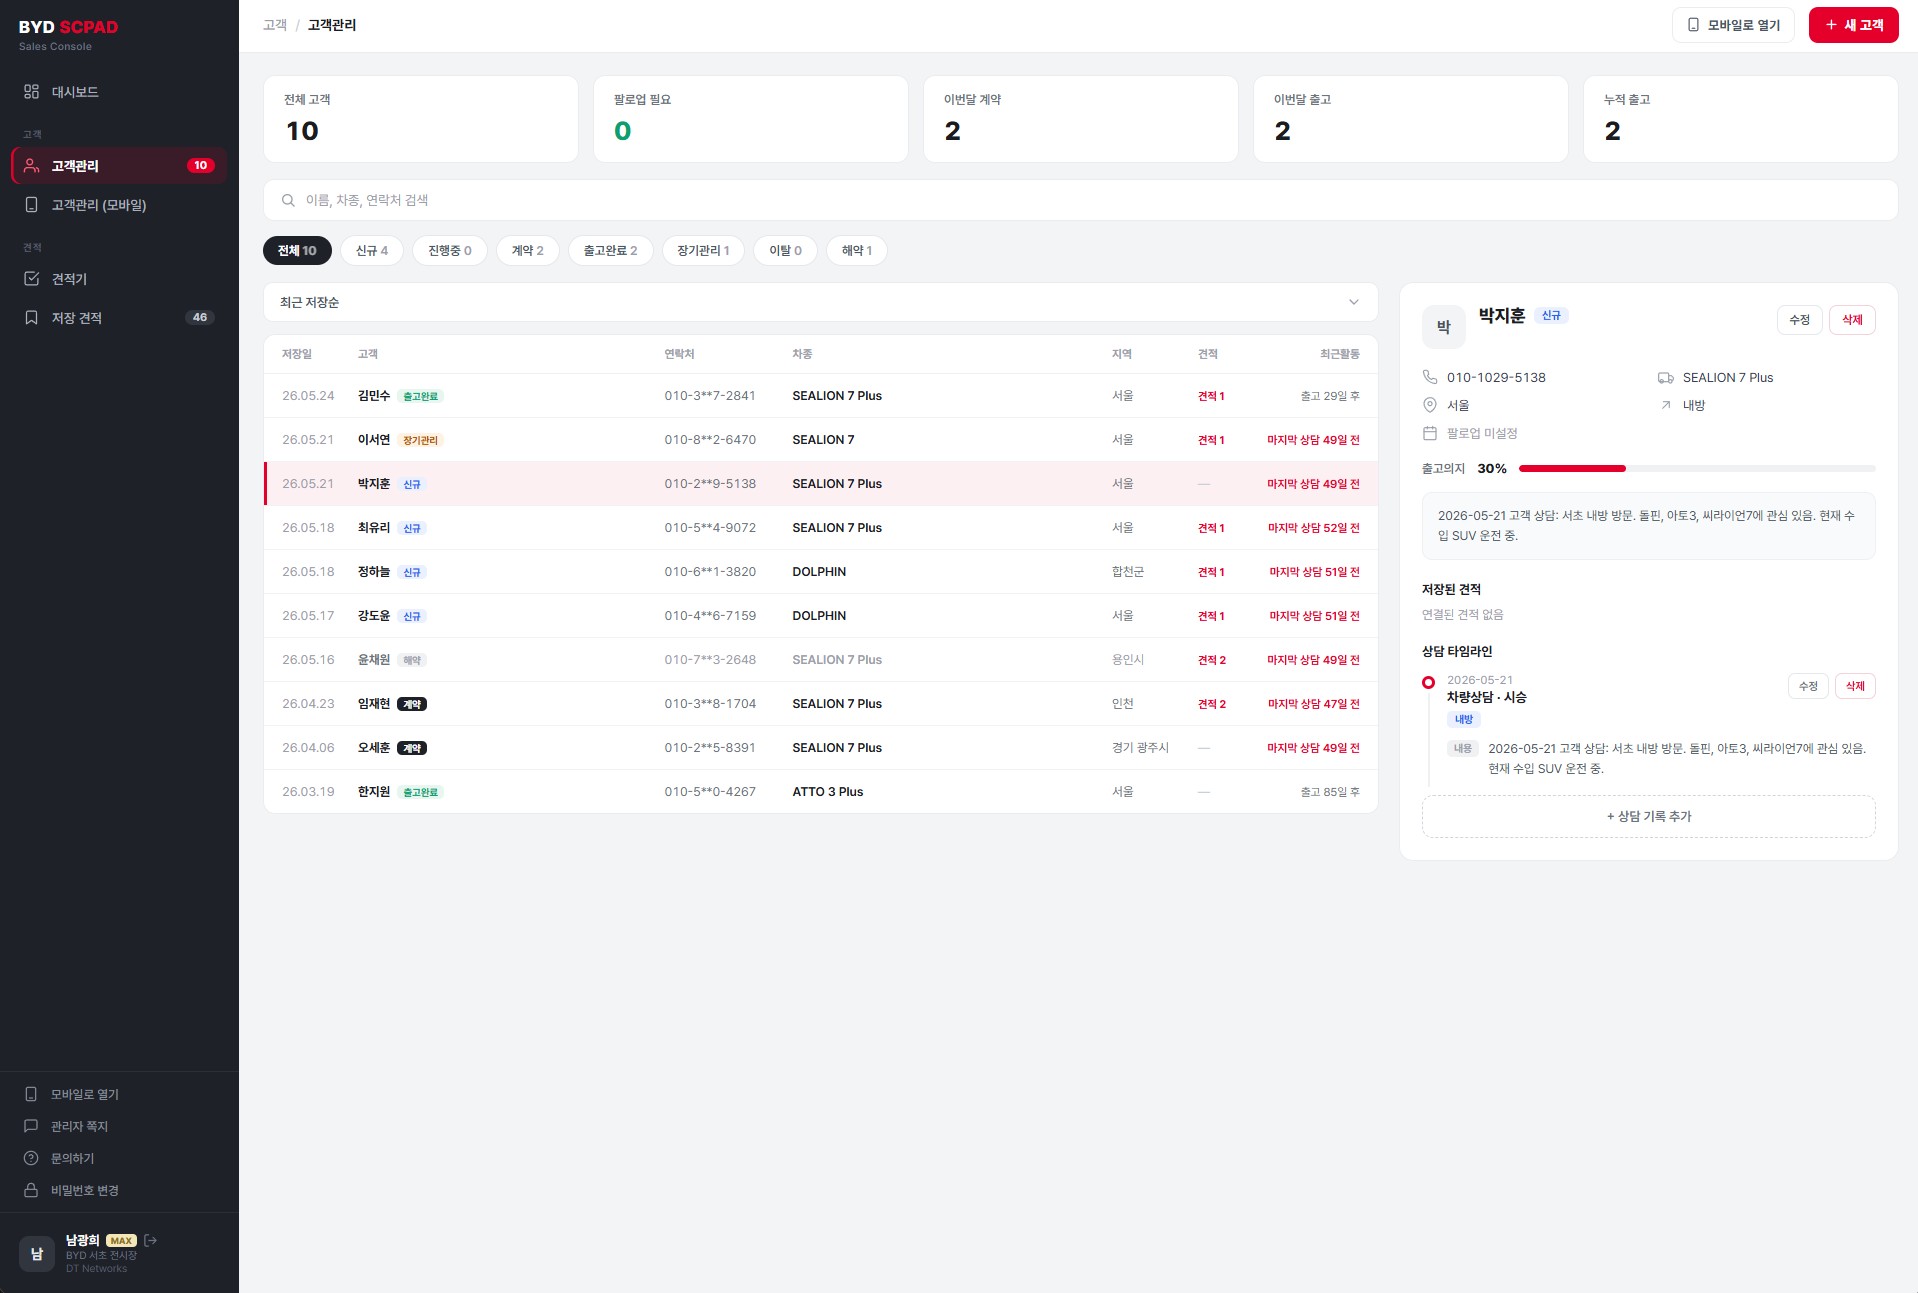1918x1293 pixels.
Task: Click the 남 user avatar
Action: tap(37, 1254)
